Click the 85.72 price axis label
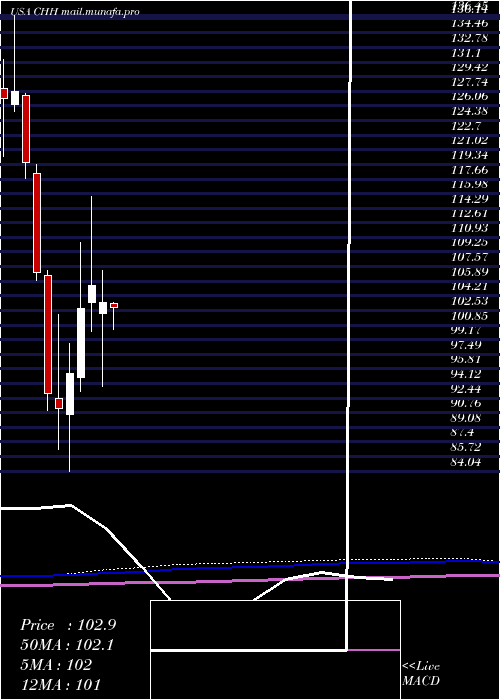 (466, 447)
